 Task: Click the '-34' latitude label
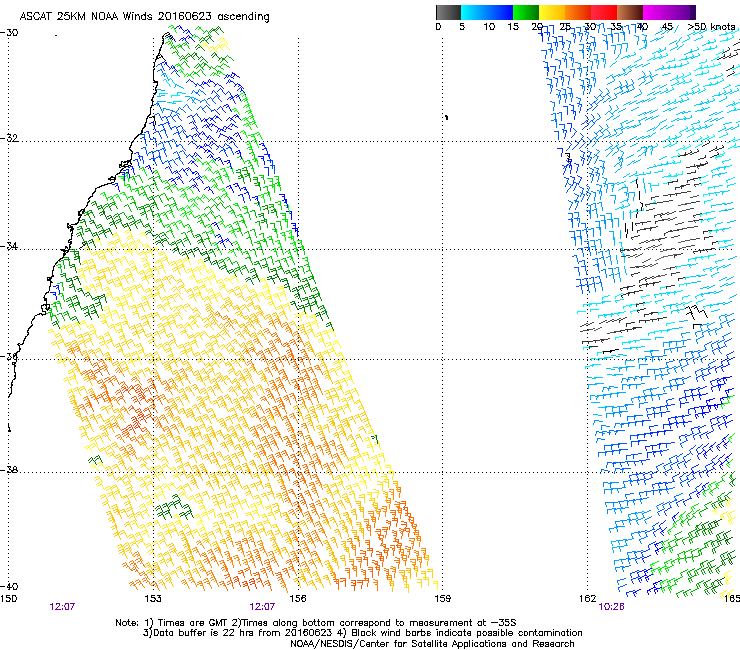pyautogui.click(x=9, y=246)
